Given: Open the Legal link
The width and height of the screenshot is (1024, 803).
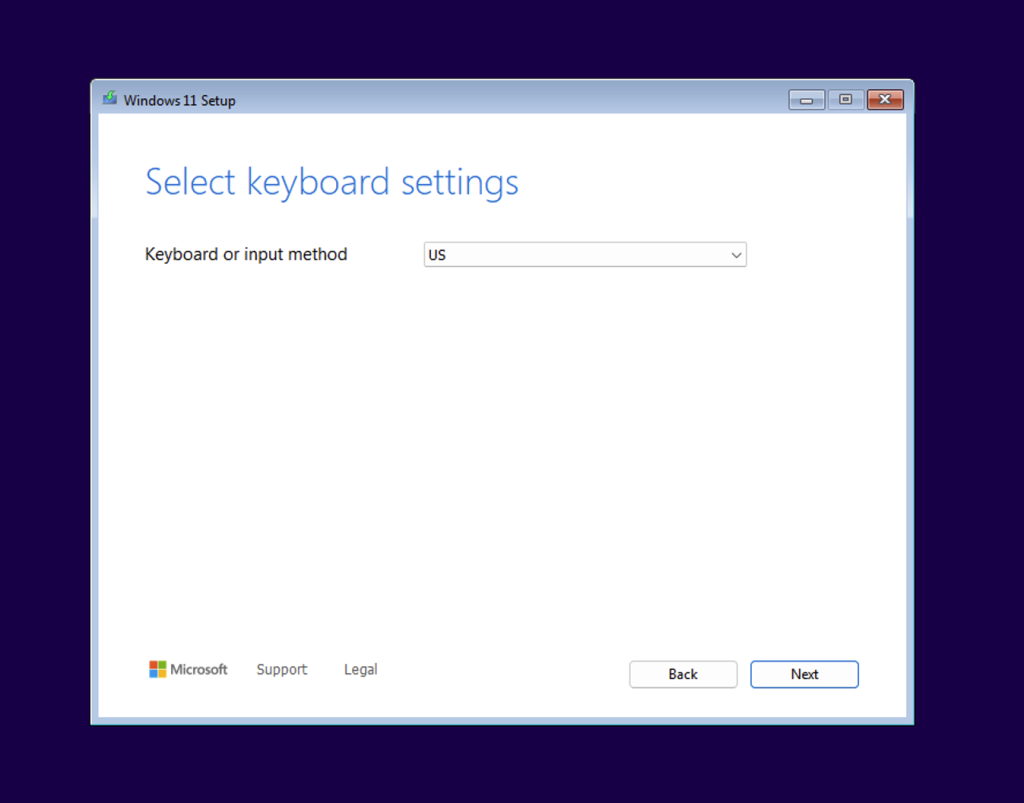Looking at the screenshot, I should tap(360, 670).
